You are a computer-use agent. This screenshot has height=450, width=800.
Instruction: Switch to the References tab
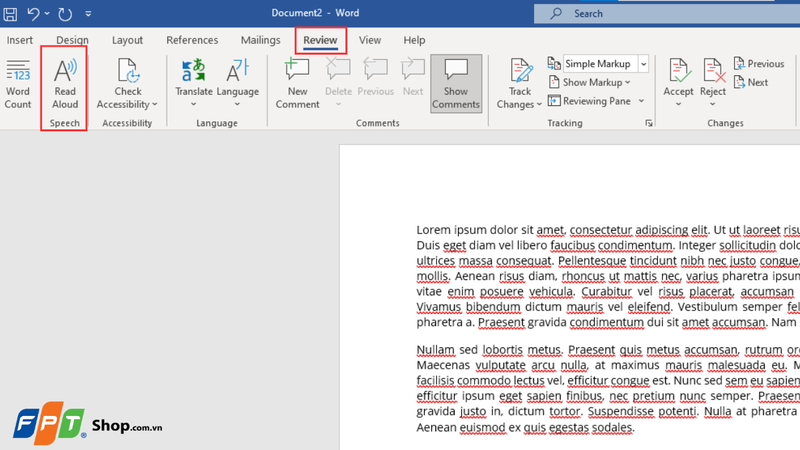(x=192, y=40)
